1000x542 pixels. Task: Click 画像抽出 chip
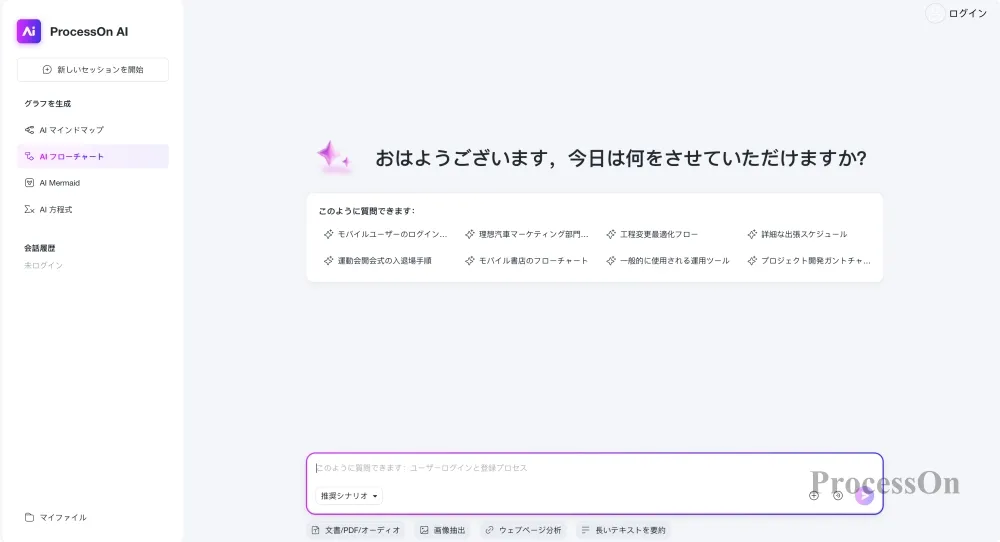[443, 531]
